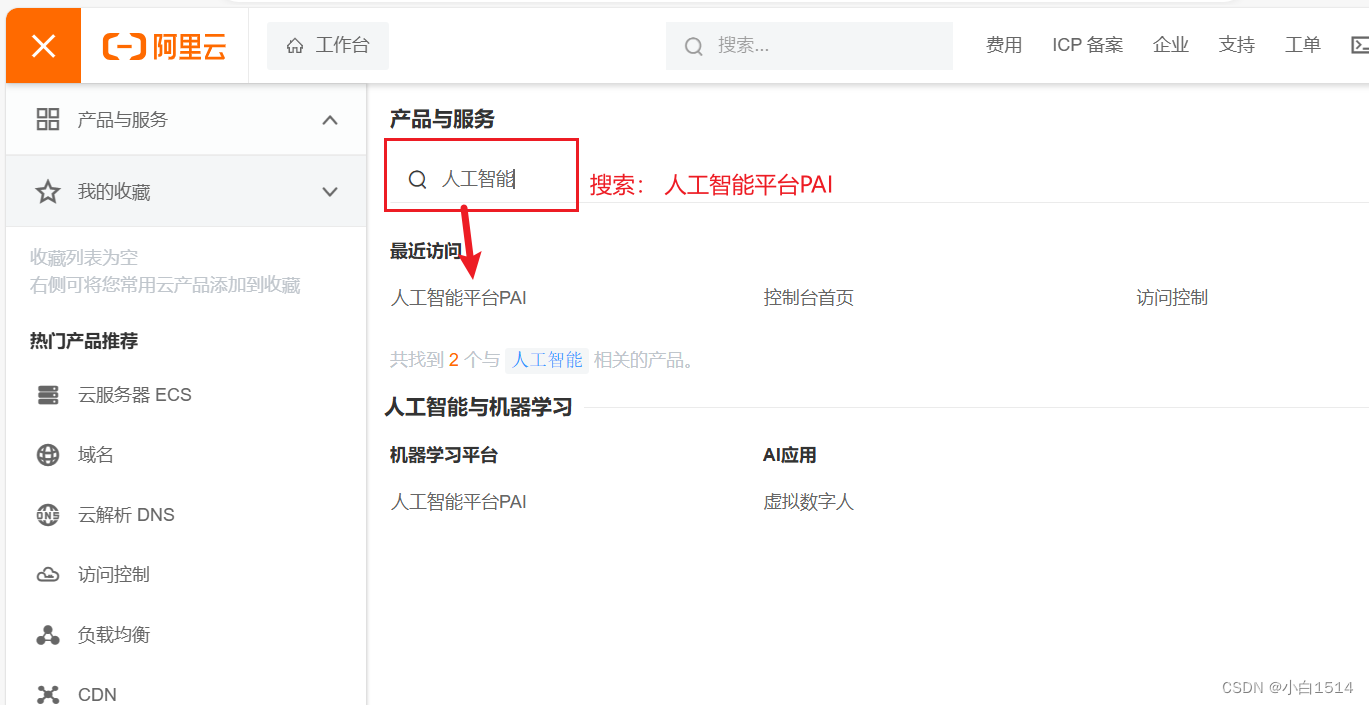Open the 域名 product link
This screenshot has width=1369, height=705.
click(96, 455)
